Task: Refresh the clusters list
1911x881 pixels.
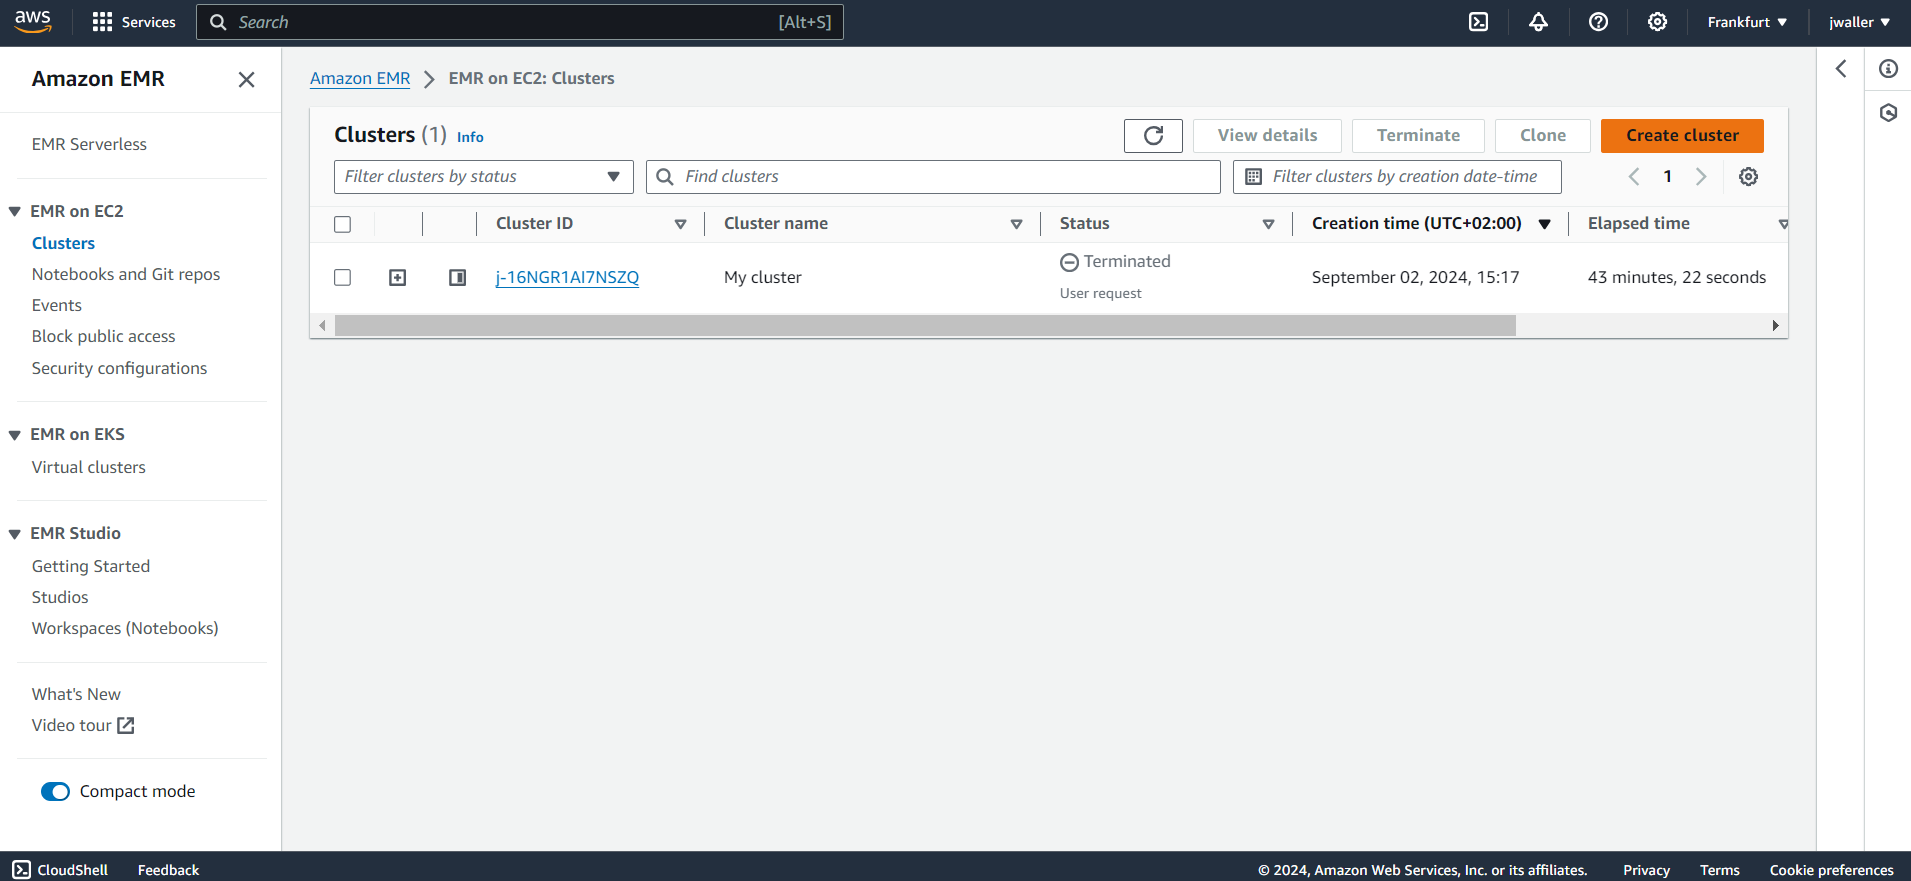Action: 1153,136
